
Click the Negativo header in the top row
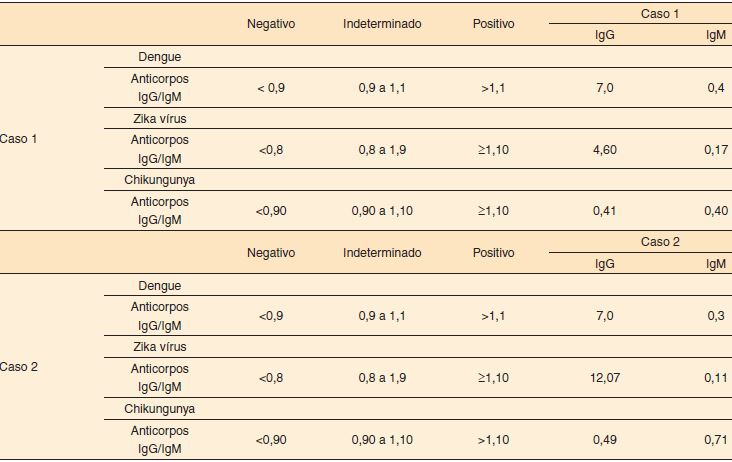click(271, 24)
